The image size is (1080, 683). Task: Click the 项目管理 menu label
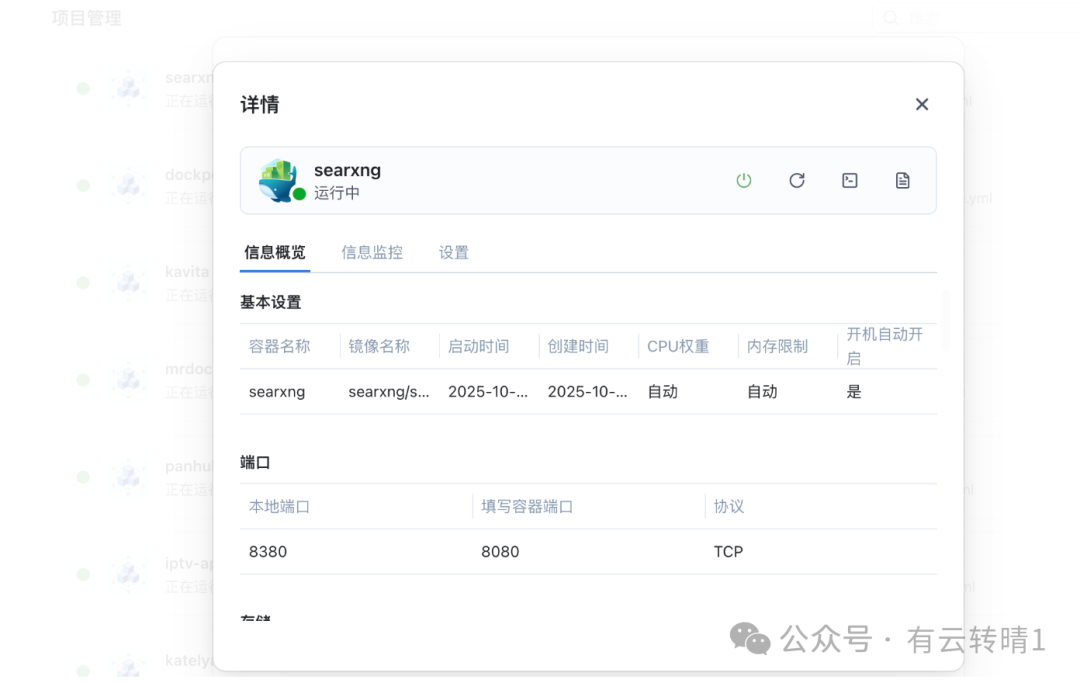click(x=86, y=16)
